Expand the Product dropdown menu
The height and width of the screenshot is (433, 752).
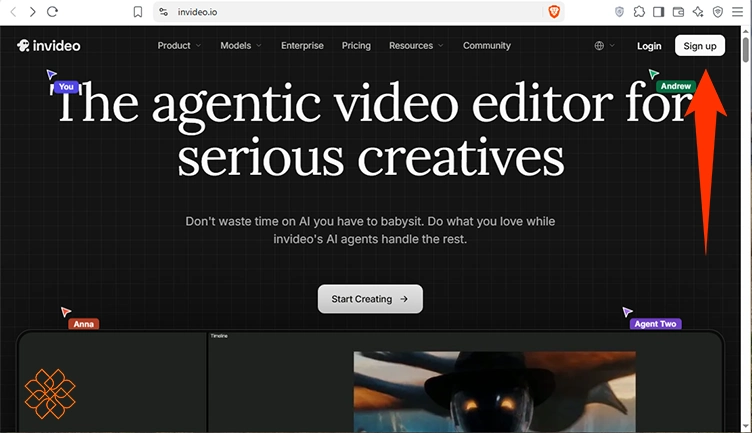[179, 46]
